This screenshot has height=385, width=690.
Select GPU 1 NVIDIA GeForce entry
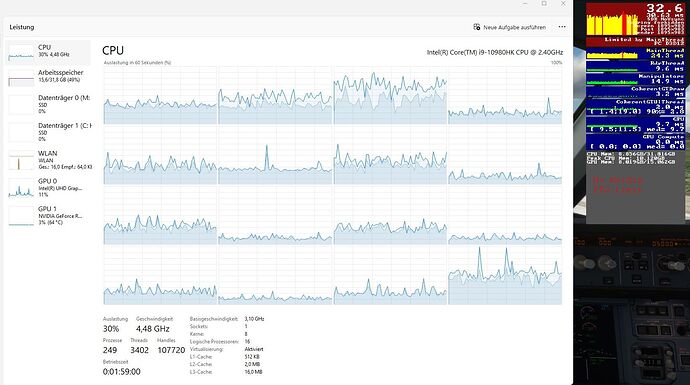pyautogui.click(x=48, y=216)
